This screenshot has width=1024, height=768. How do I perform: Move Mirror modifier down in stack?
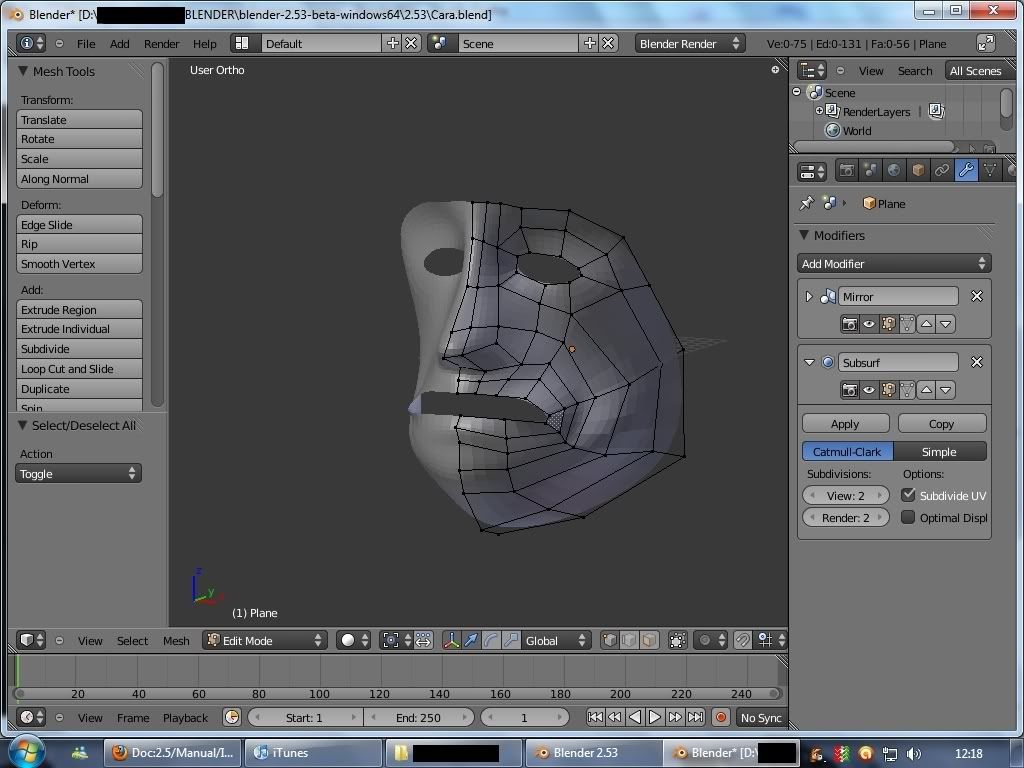pyautogui.click(x=946, y=324)
